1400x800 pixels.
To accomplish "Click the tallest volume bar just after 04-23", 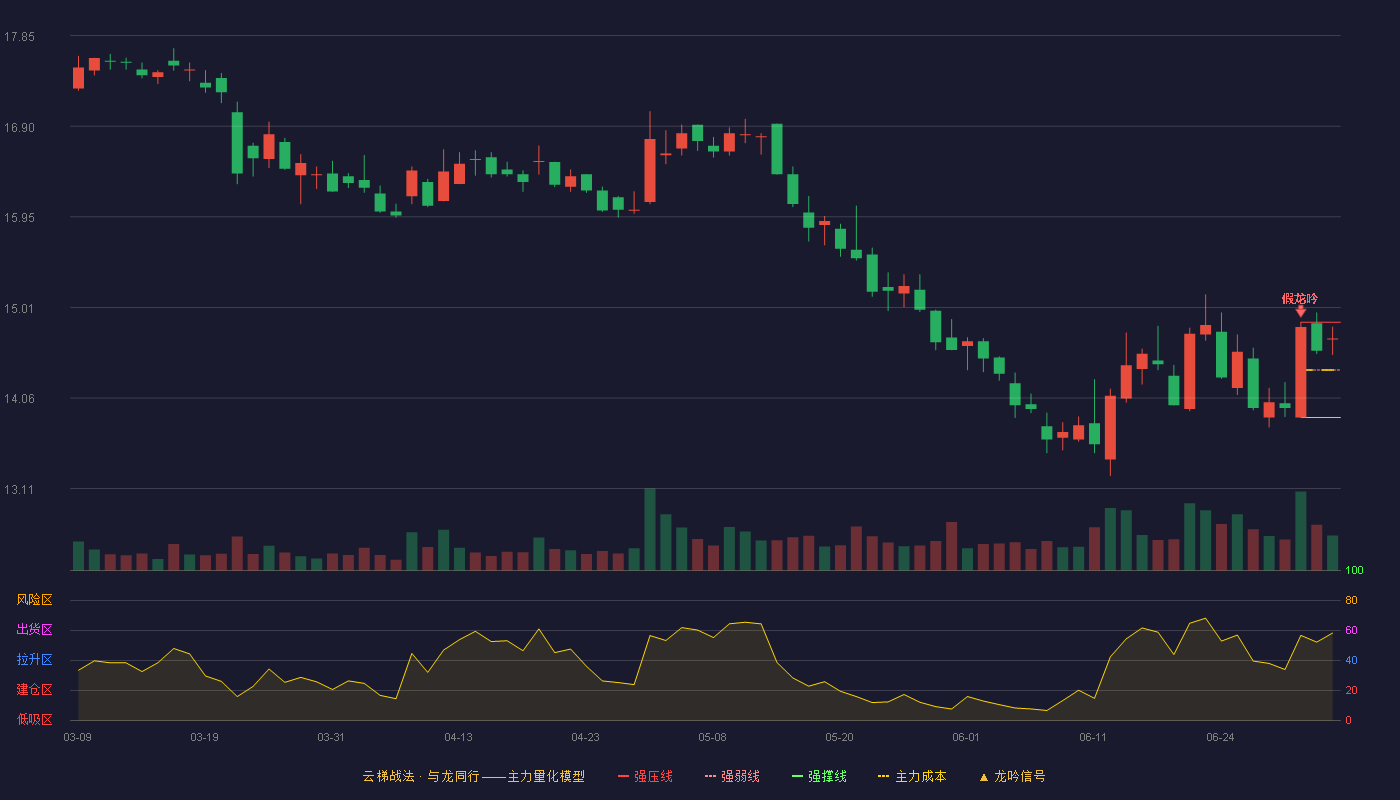I will [650, 529].
